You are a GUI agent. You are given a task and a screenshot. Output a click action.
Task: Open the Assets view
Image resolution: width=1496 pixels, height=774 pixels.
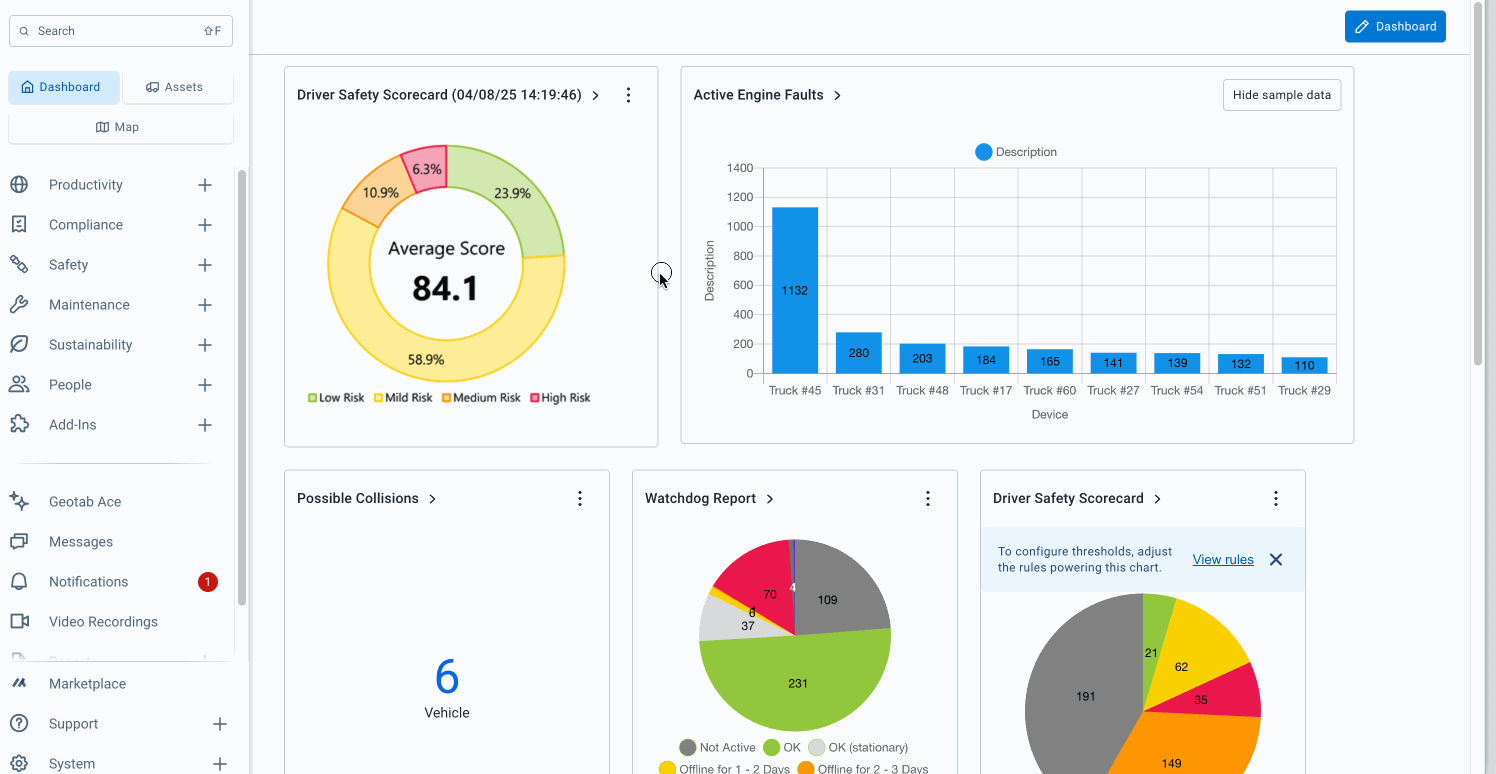point(177,87)
